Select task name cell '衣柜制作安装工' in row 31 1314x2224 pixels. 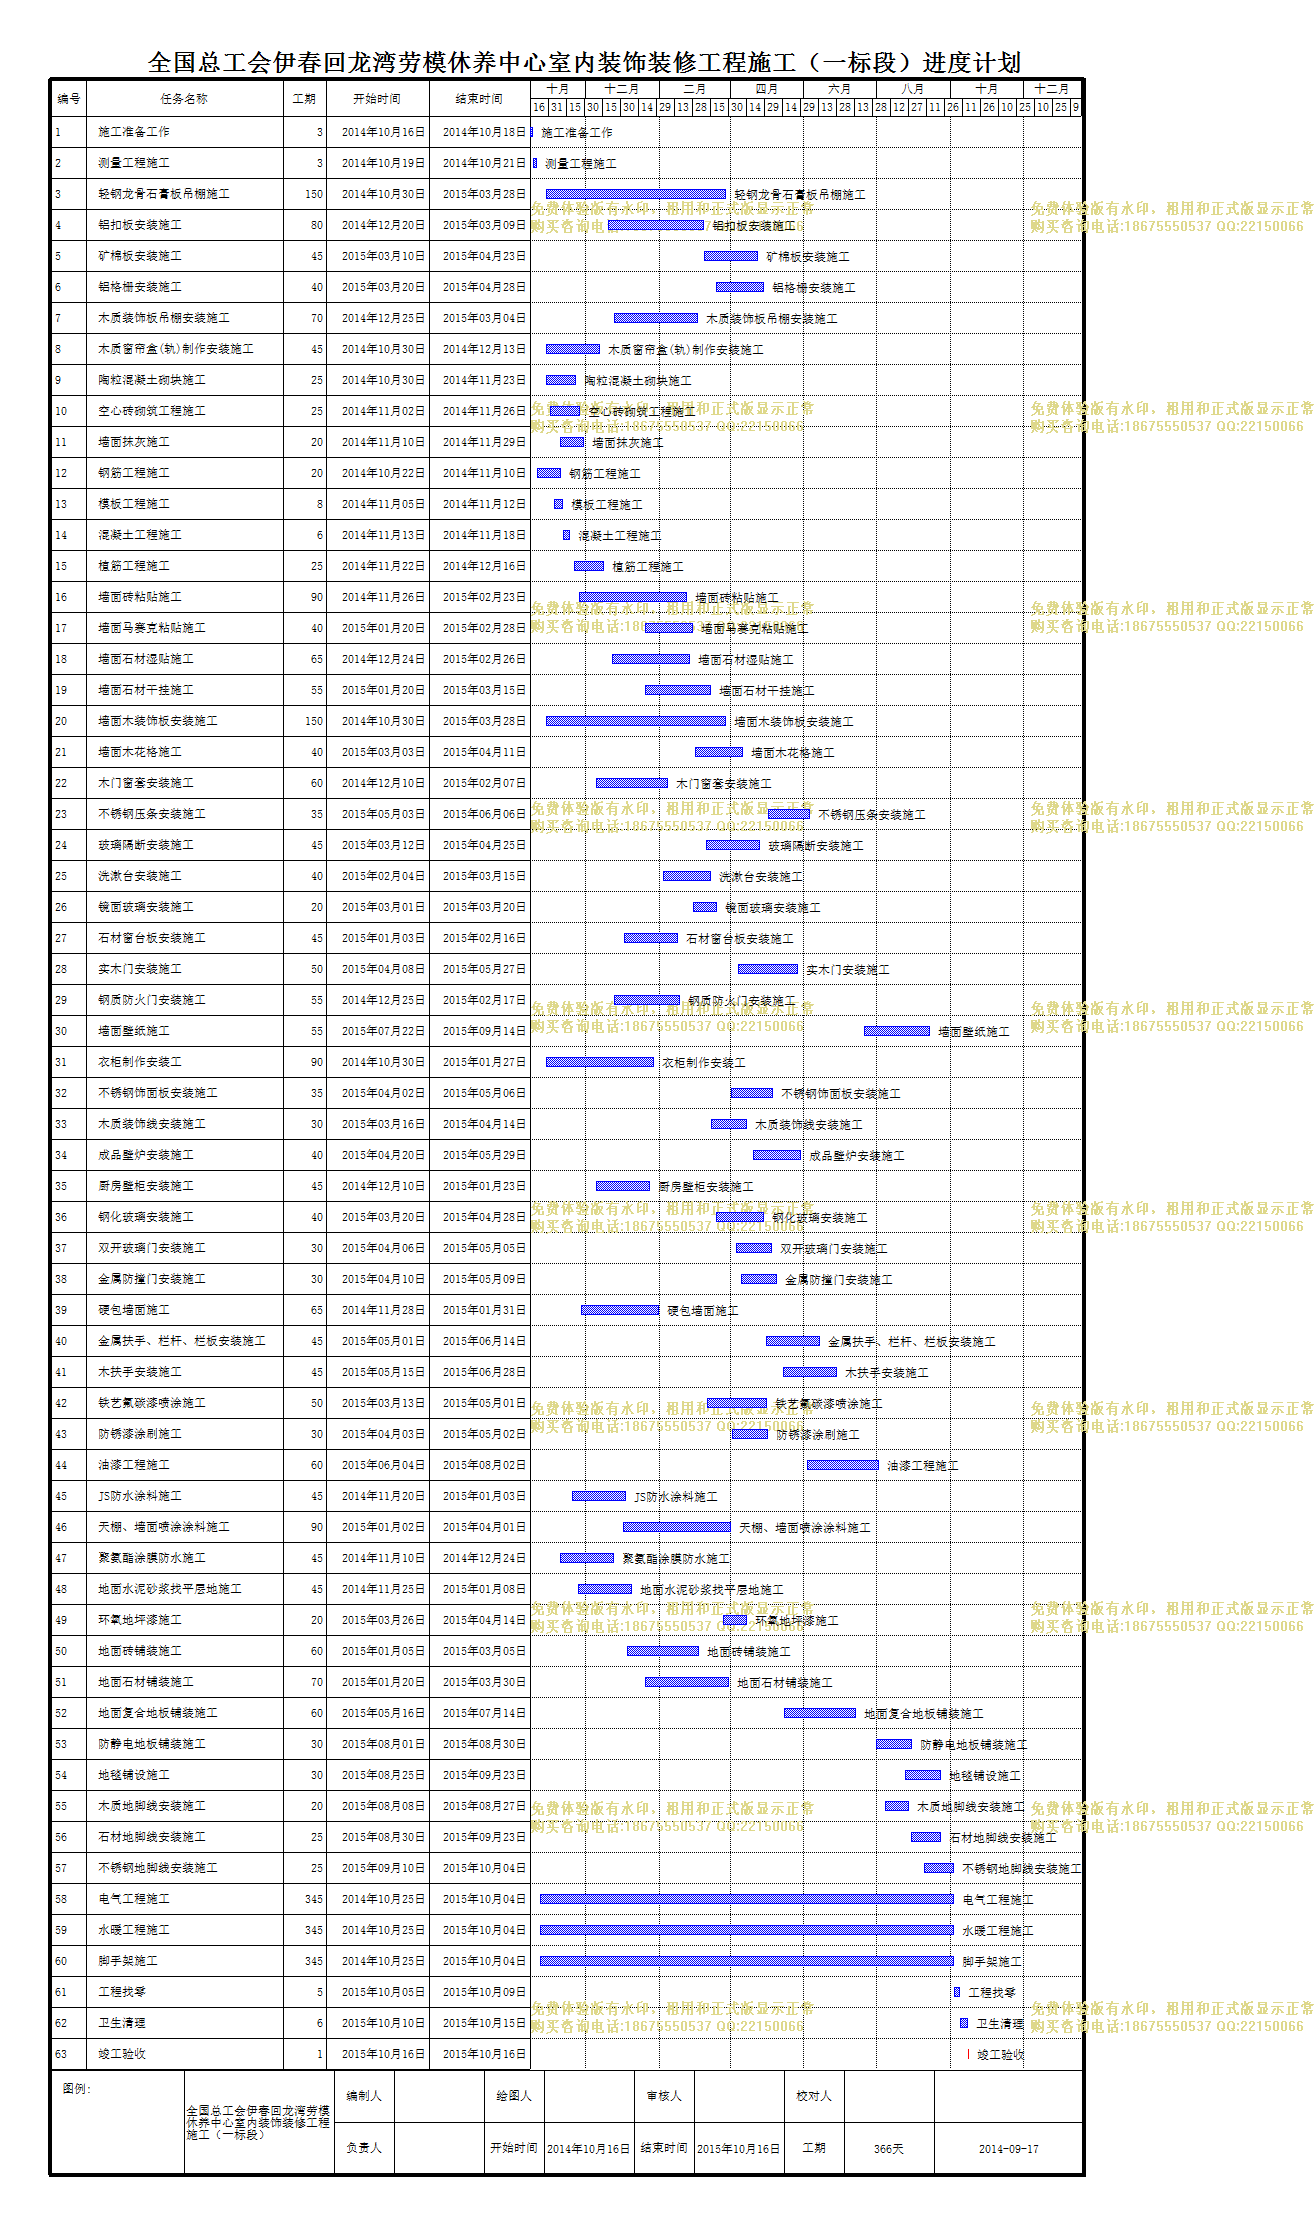tap(184, 1062)
